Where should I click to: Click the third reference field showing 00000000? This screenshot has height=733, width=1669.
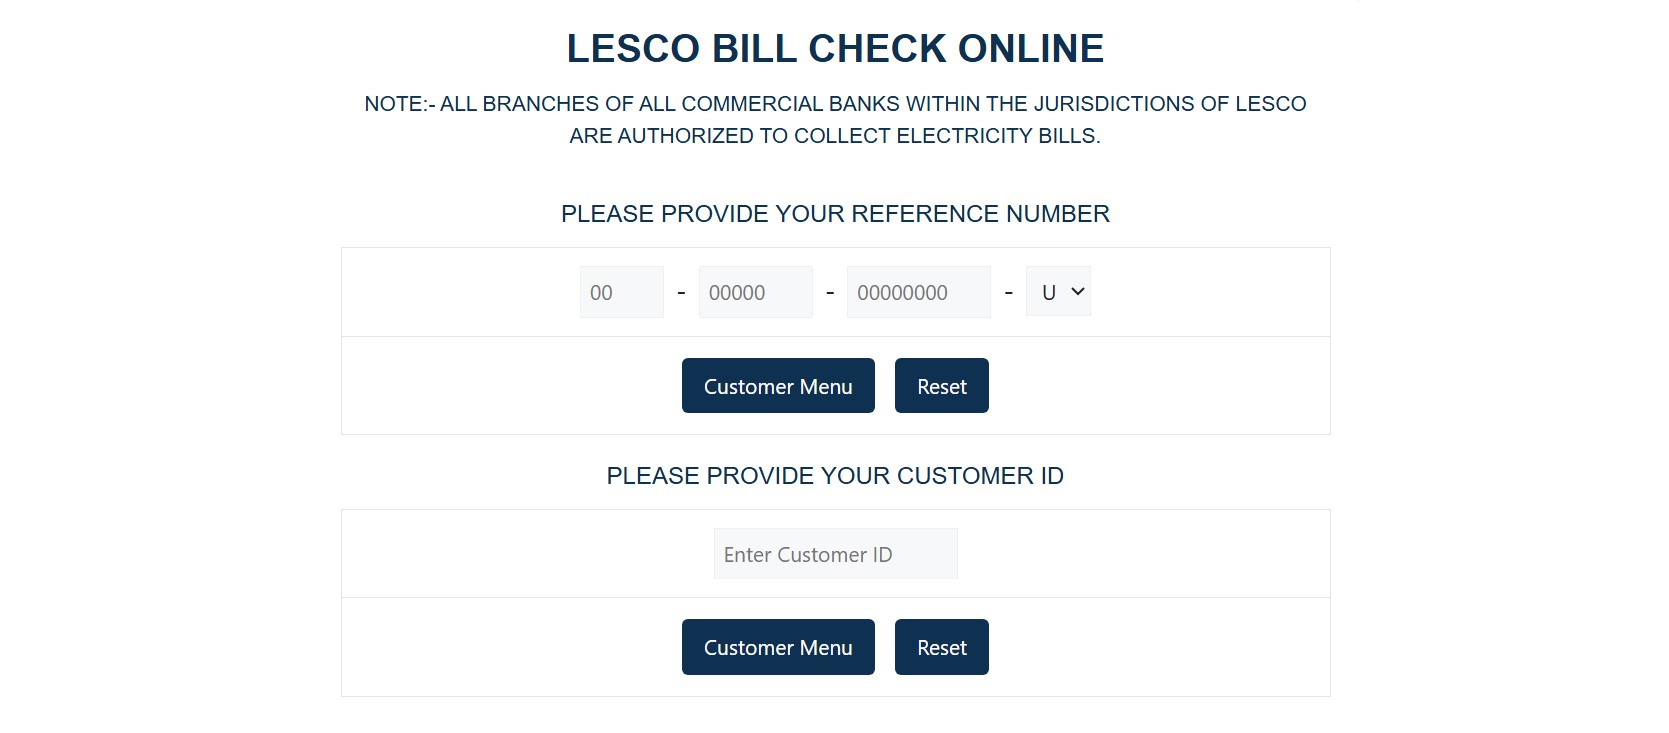coord(918,291)
